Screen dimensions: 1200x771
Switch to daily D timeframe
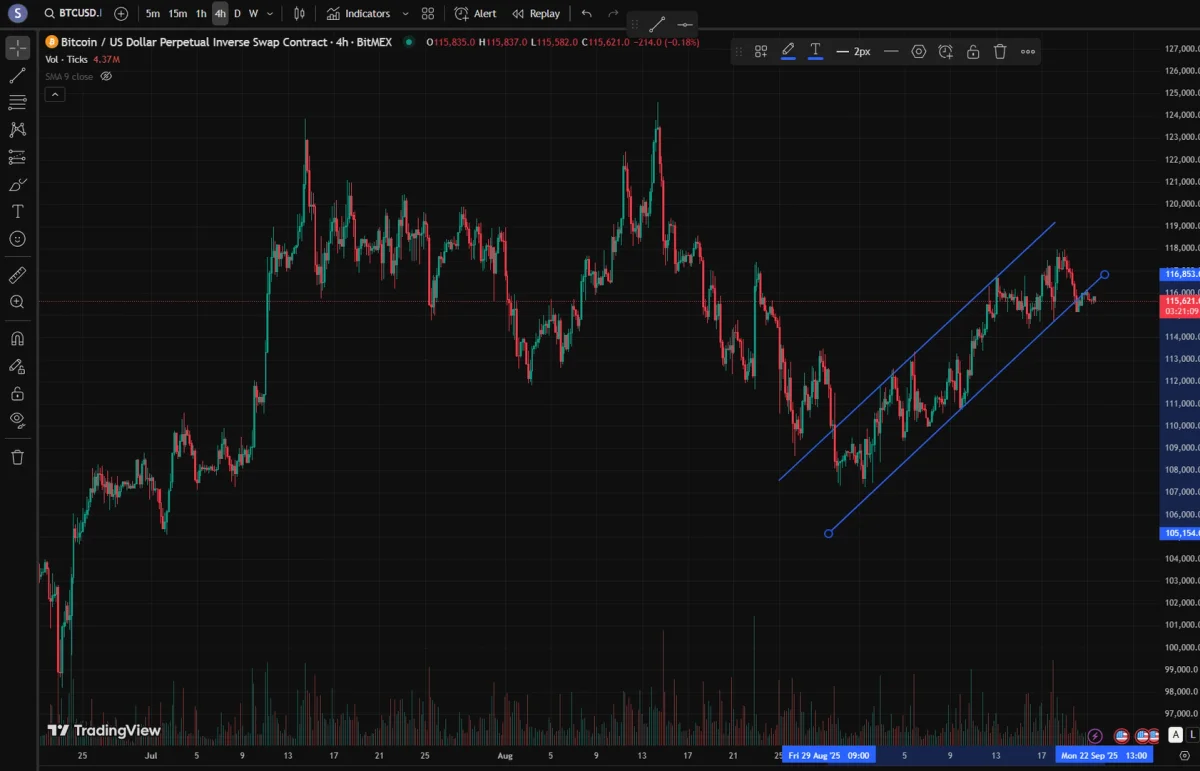tap(237, 13)
